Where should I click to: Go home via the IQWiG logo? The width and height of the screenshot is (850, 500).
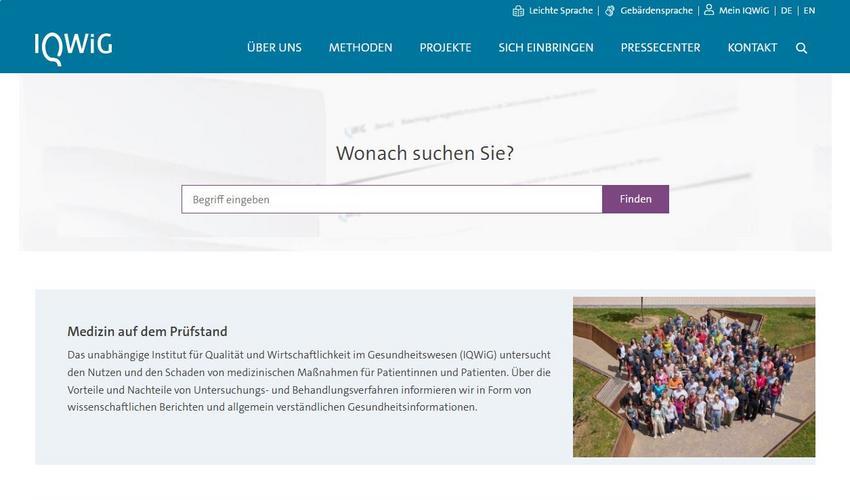point(73,49)
